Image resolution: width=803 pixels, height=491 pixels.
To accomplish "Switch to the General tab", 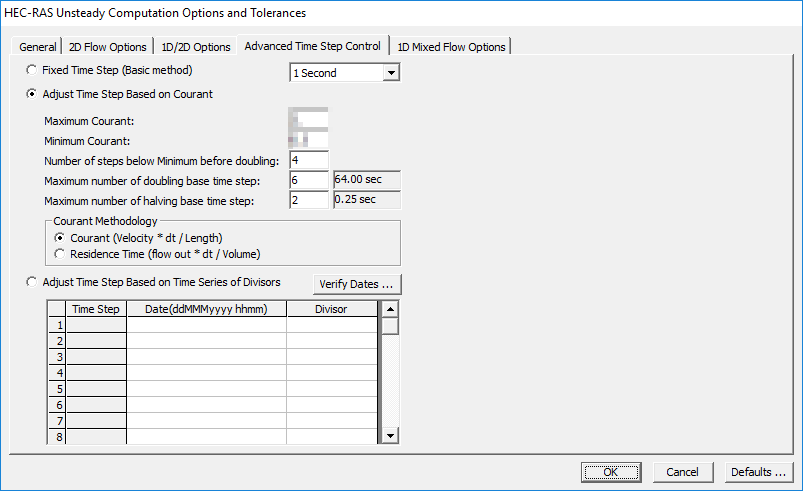I will [x=38, y=47].
